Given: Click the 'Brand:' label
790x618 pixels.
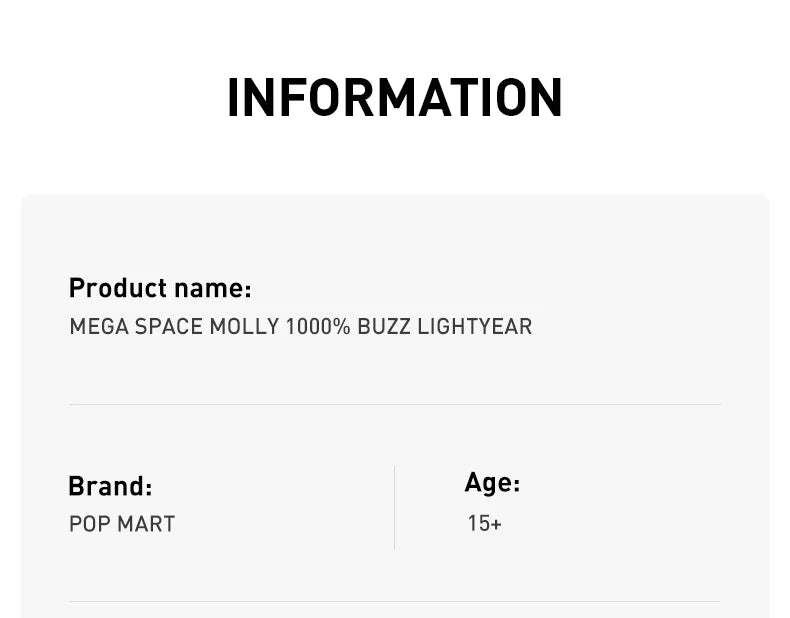Looking at the screenshot, I should click(x=110, y=487).
